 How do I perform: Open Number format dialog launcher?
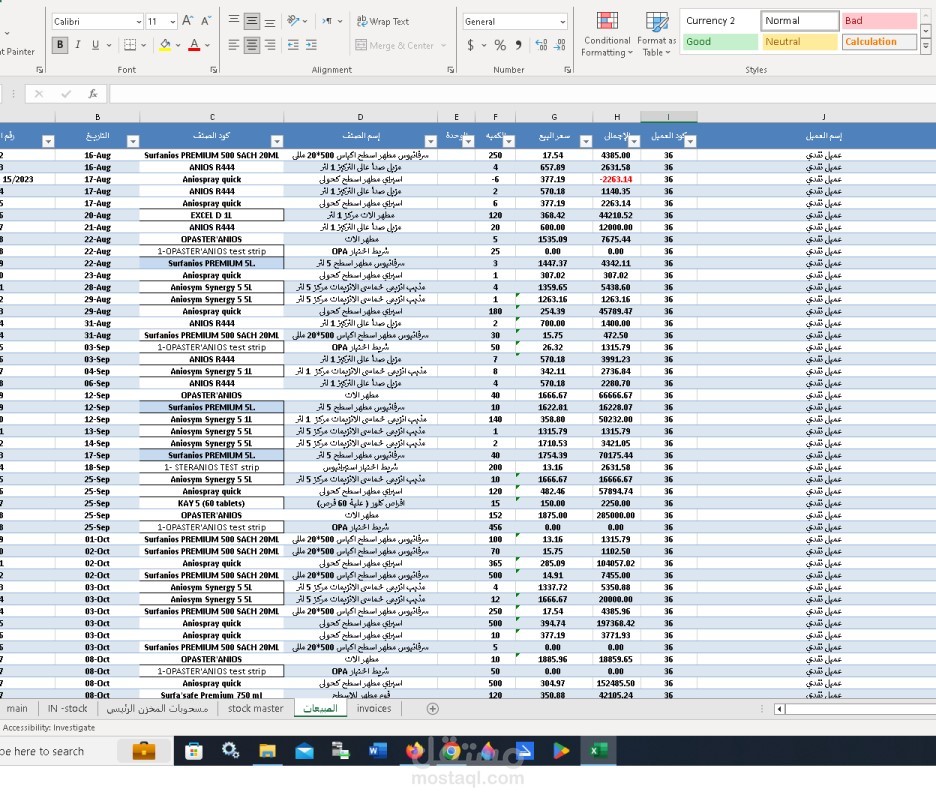[x=567, y=70]
